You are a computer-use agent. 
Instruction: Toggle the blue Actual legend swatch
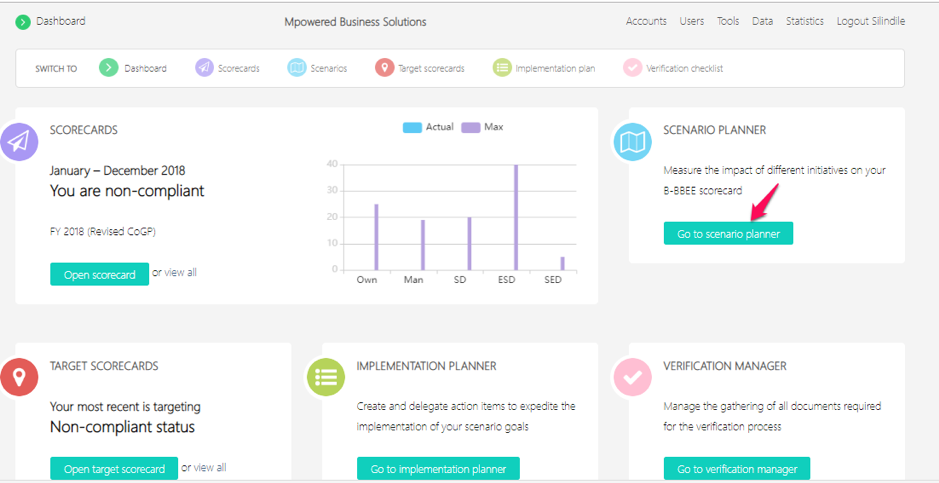(x=412, y=127)
